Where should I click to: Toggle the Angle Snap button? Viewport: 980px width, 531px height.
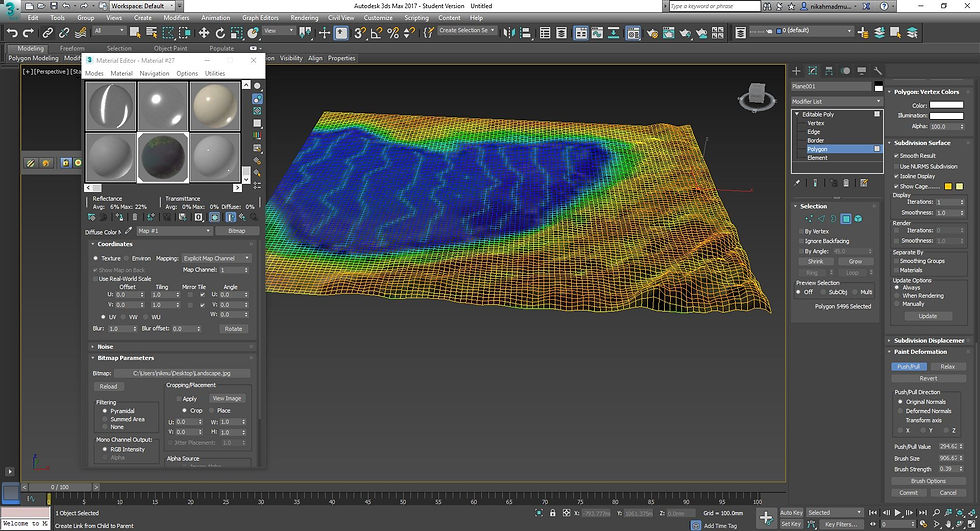pyautogui.click(x=376, y=33)
